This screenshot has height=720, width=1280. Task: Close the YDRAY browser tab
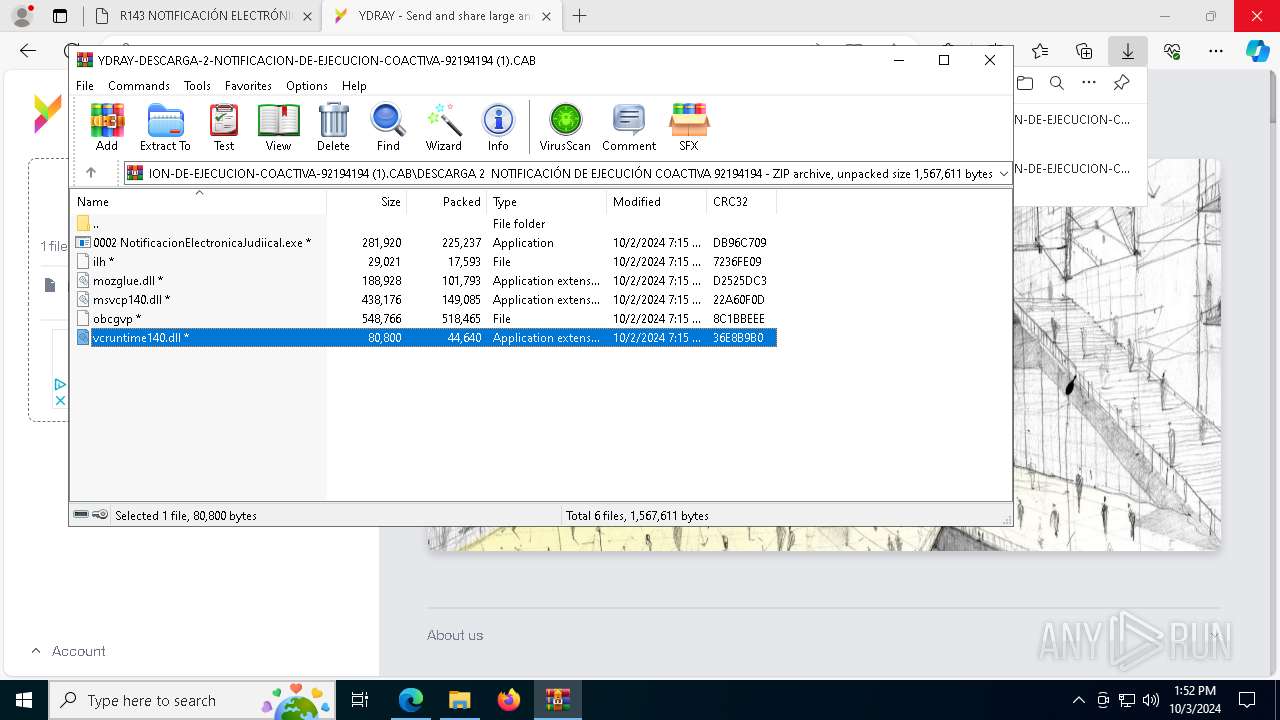click(546, 16)
